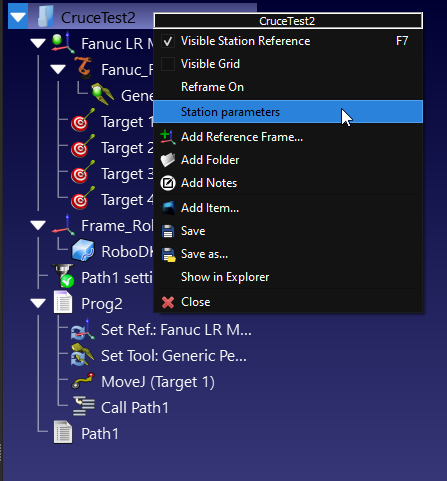The width and height of the screenshot is (447, 481).
Task: Select MoveJ (Target 1) instruction text
Action: tap(158, 382)
